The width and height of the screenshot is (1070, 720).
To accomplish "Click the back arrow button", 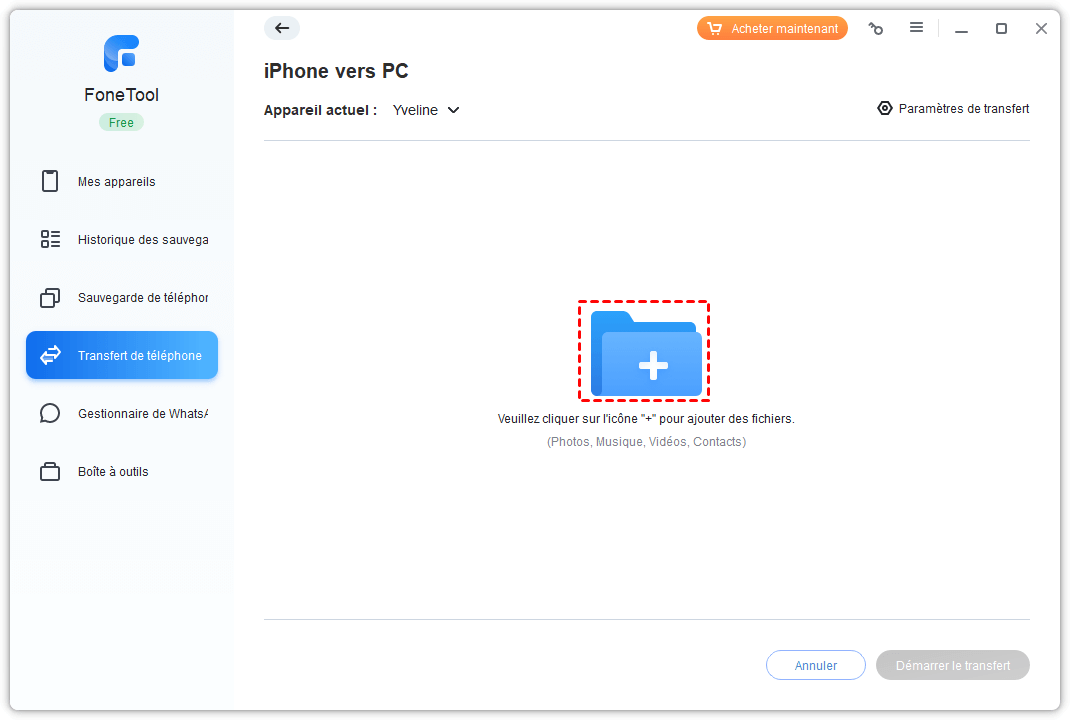I will pyautogui.click(x=282, y=28).
